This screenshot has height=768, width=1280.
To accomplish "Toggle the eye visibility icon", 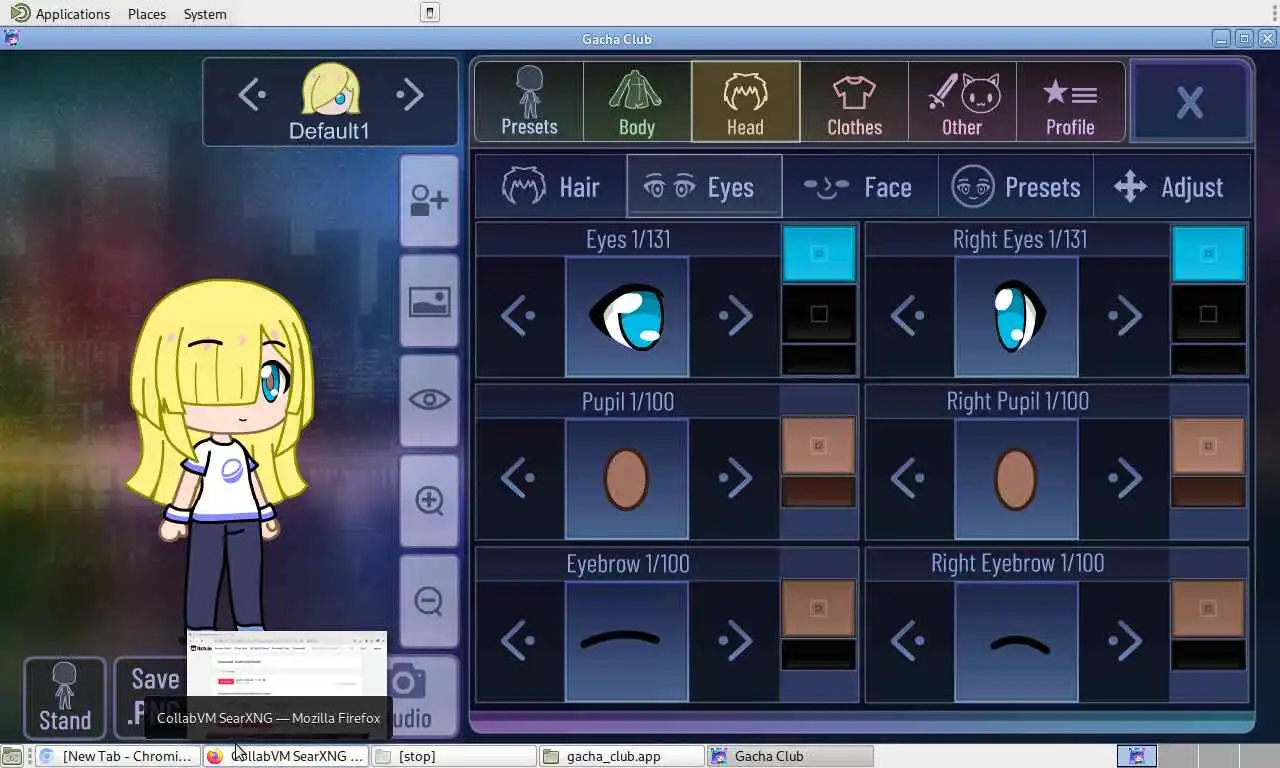I will 429,400.
